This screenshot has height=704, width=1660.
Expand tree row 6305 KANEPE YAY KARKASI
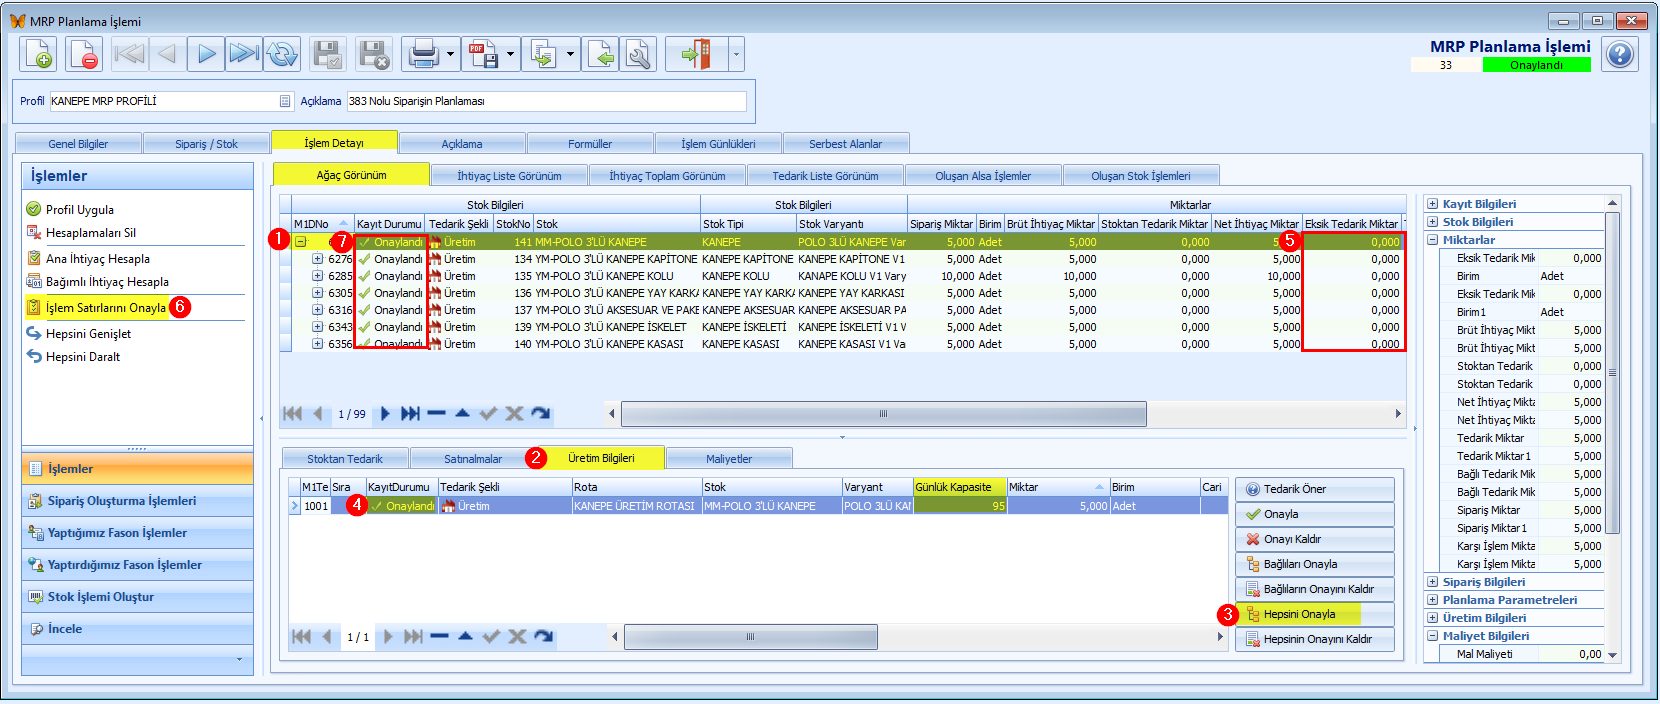pyautogui.click(x=317, y=293)
